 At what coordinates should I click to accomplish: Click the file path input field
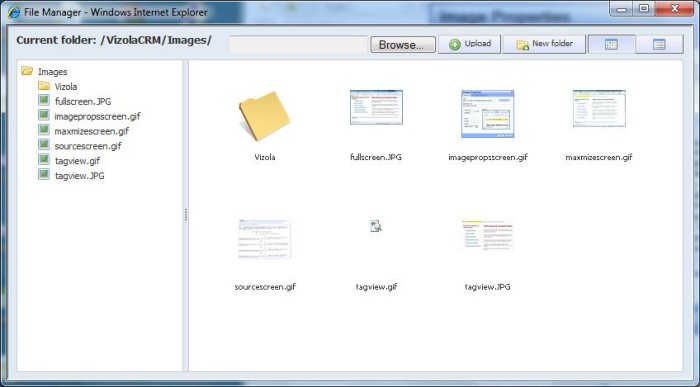299,45
